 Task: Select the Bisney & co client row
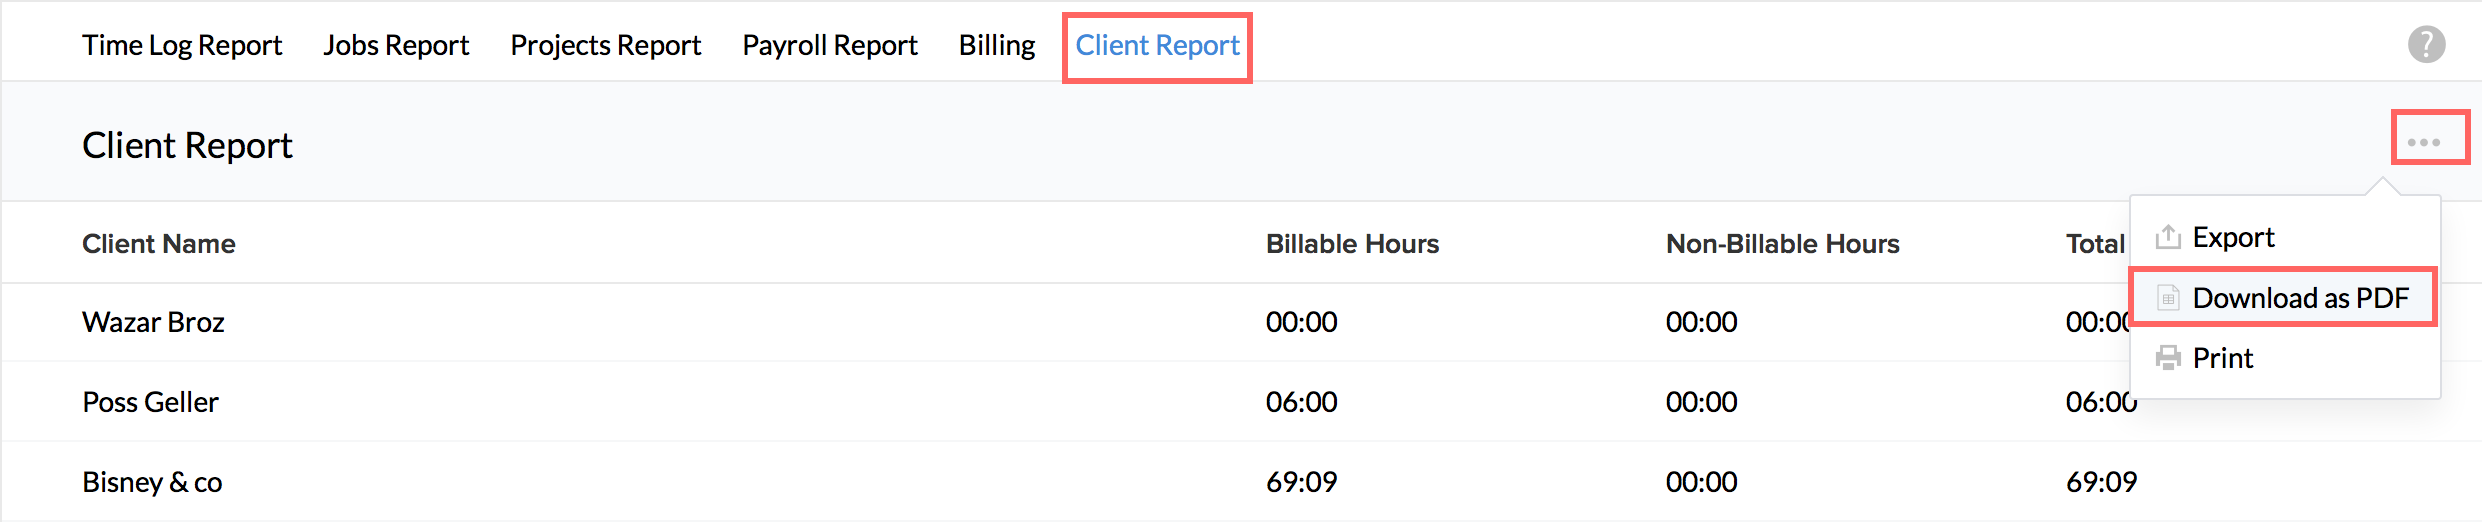pyautogui.click(x=1240, y=482)
